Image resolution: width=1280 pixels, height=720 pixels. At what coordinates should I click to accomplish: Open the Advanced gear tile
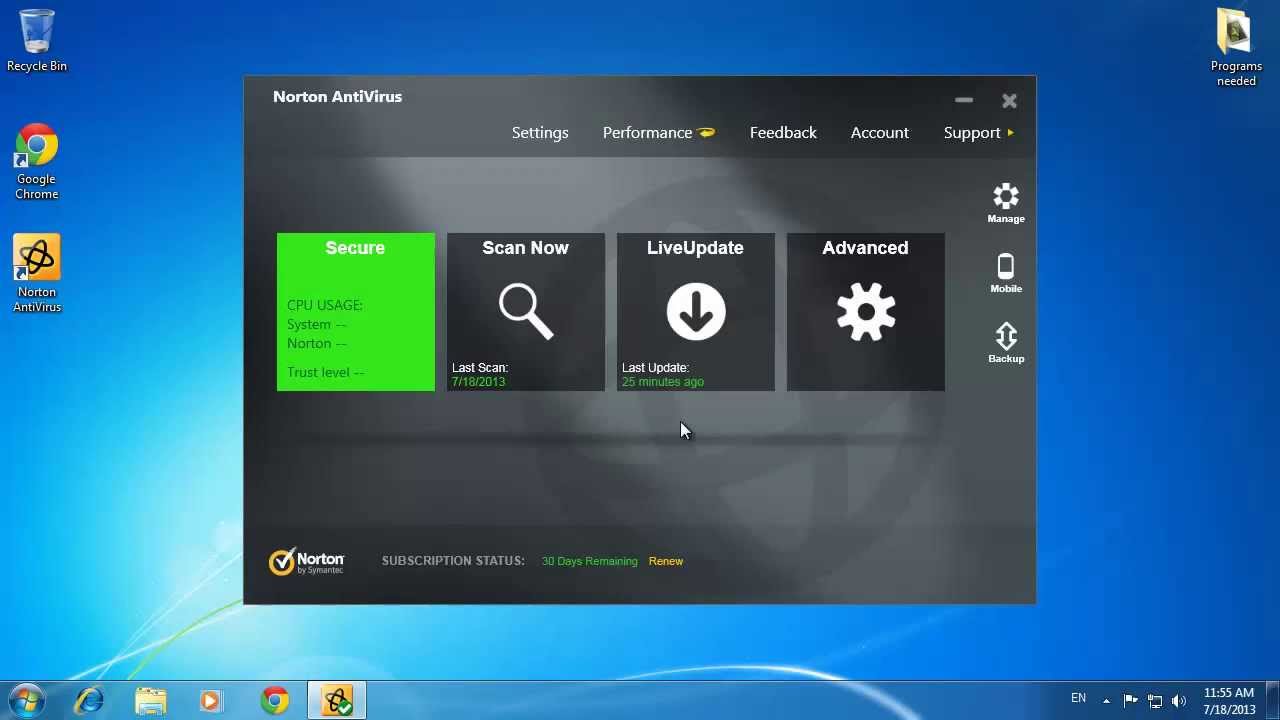point(866,312)
